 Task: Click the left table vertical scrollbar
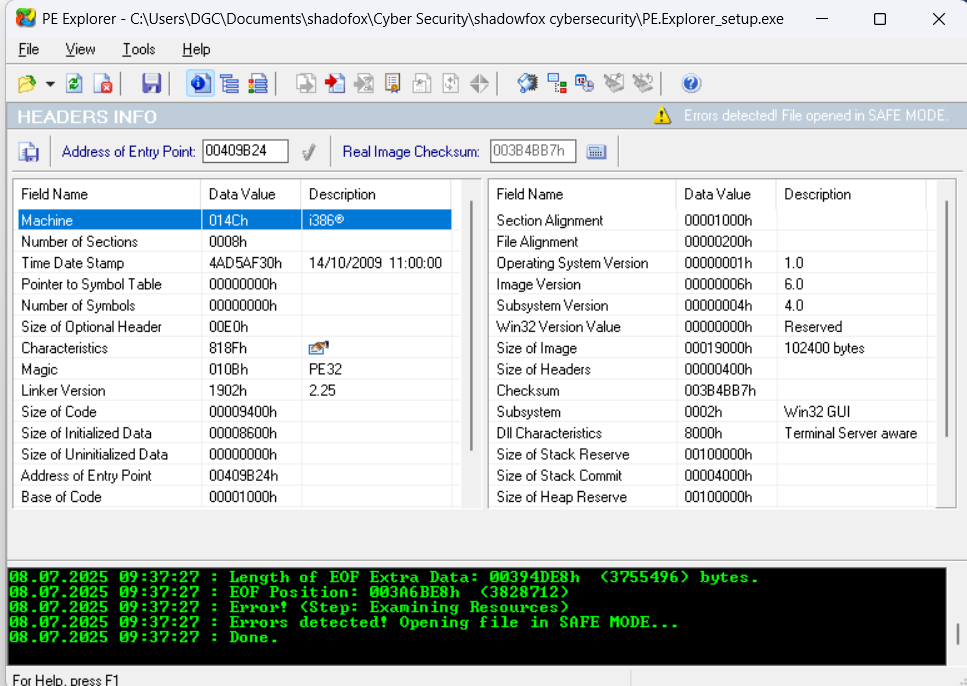click(x=471, y=325)
